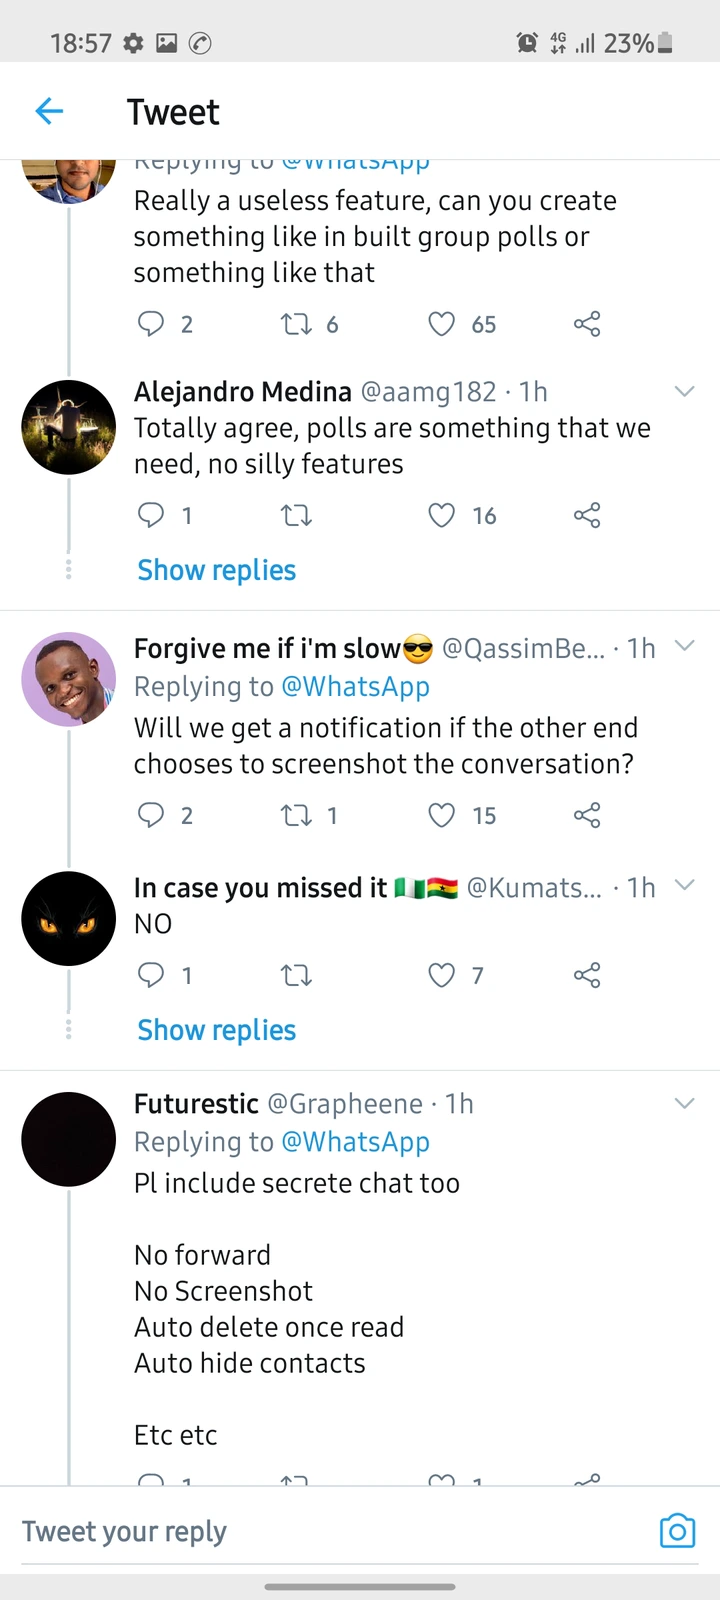Share the 'NO' tweet
The image size is (720, 1600).
pyautogui.click(x=587, y=975)
